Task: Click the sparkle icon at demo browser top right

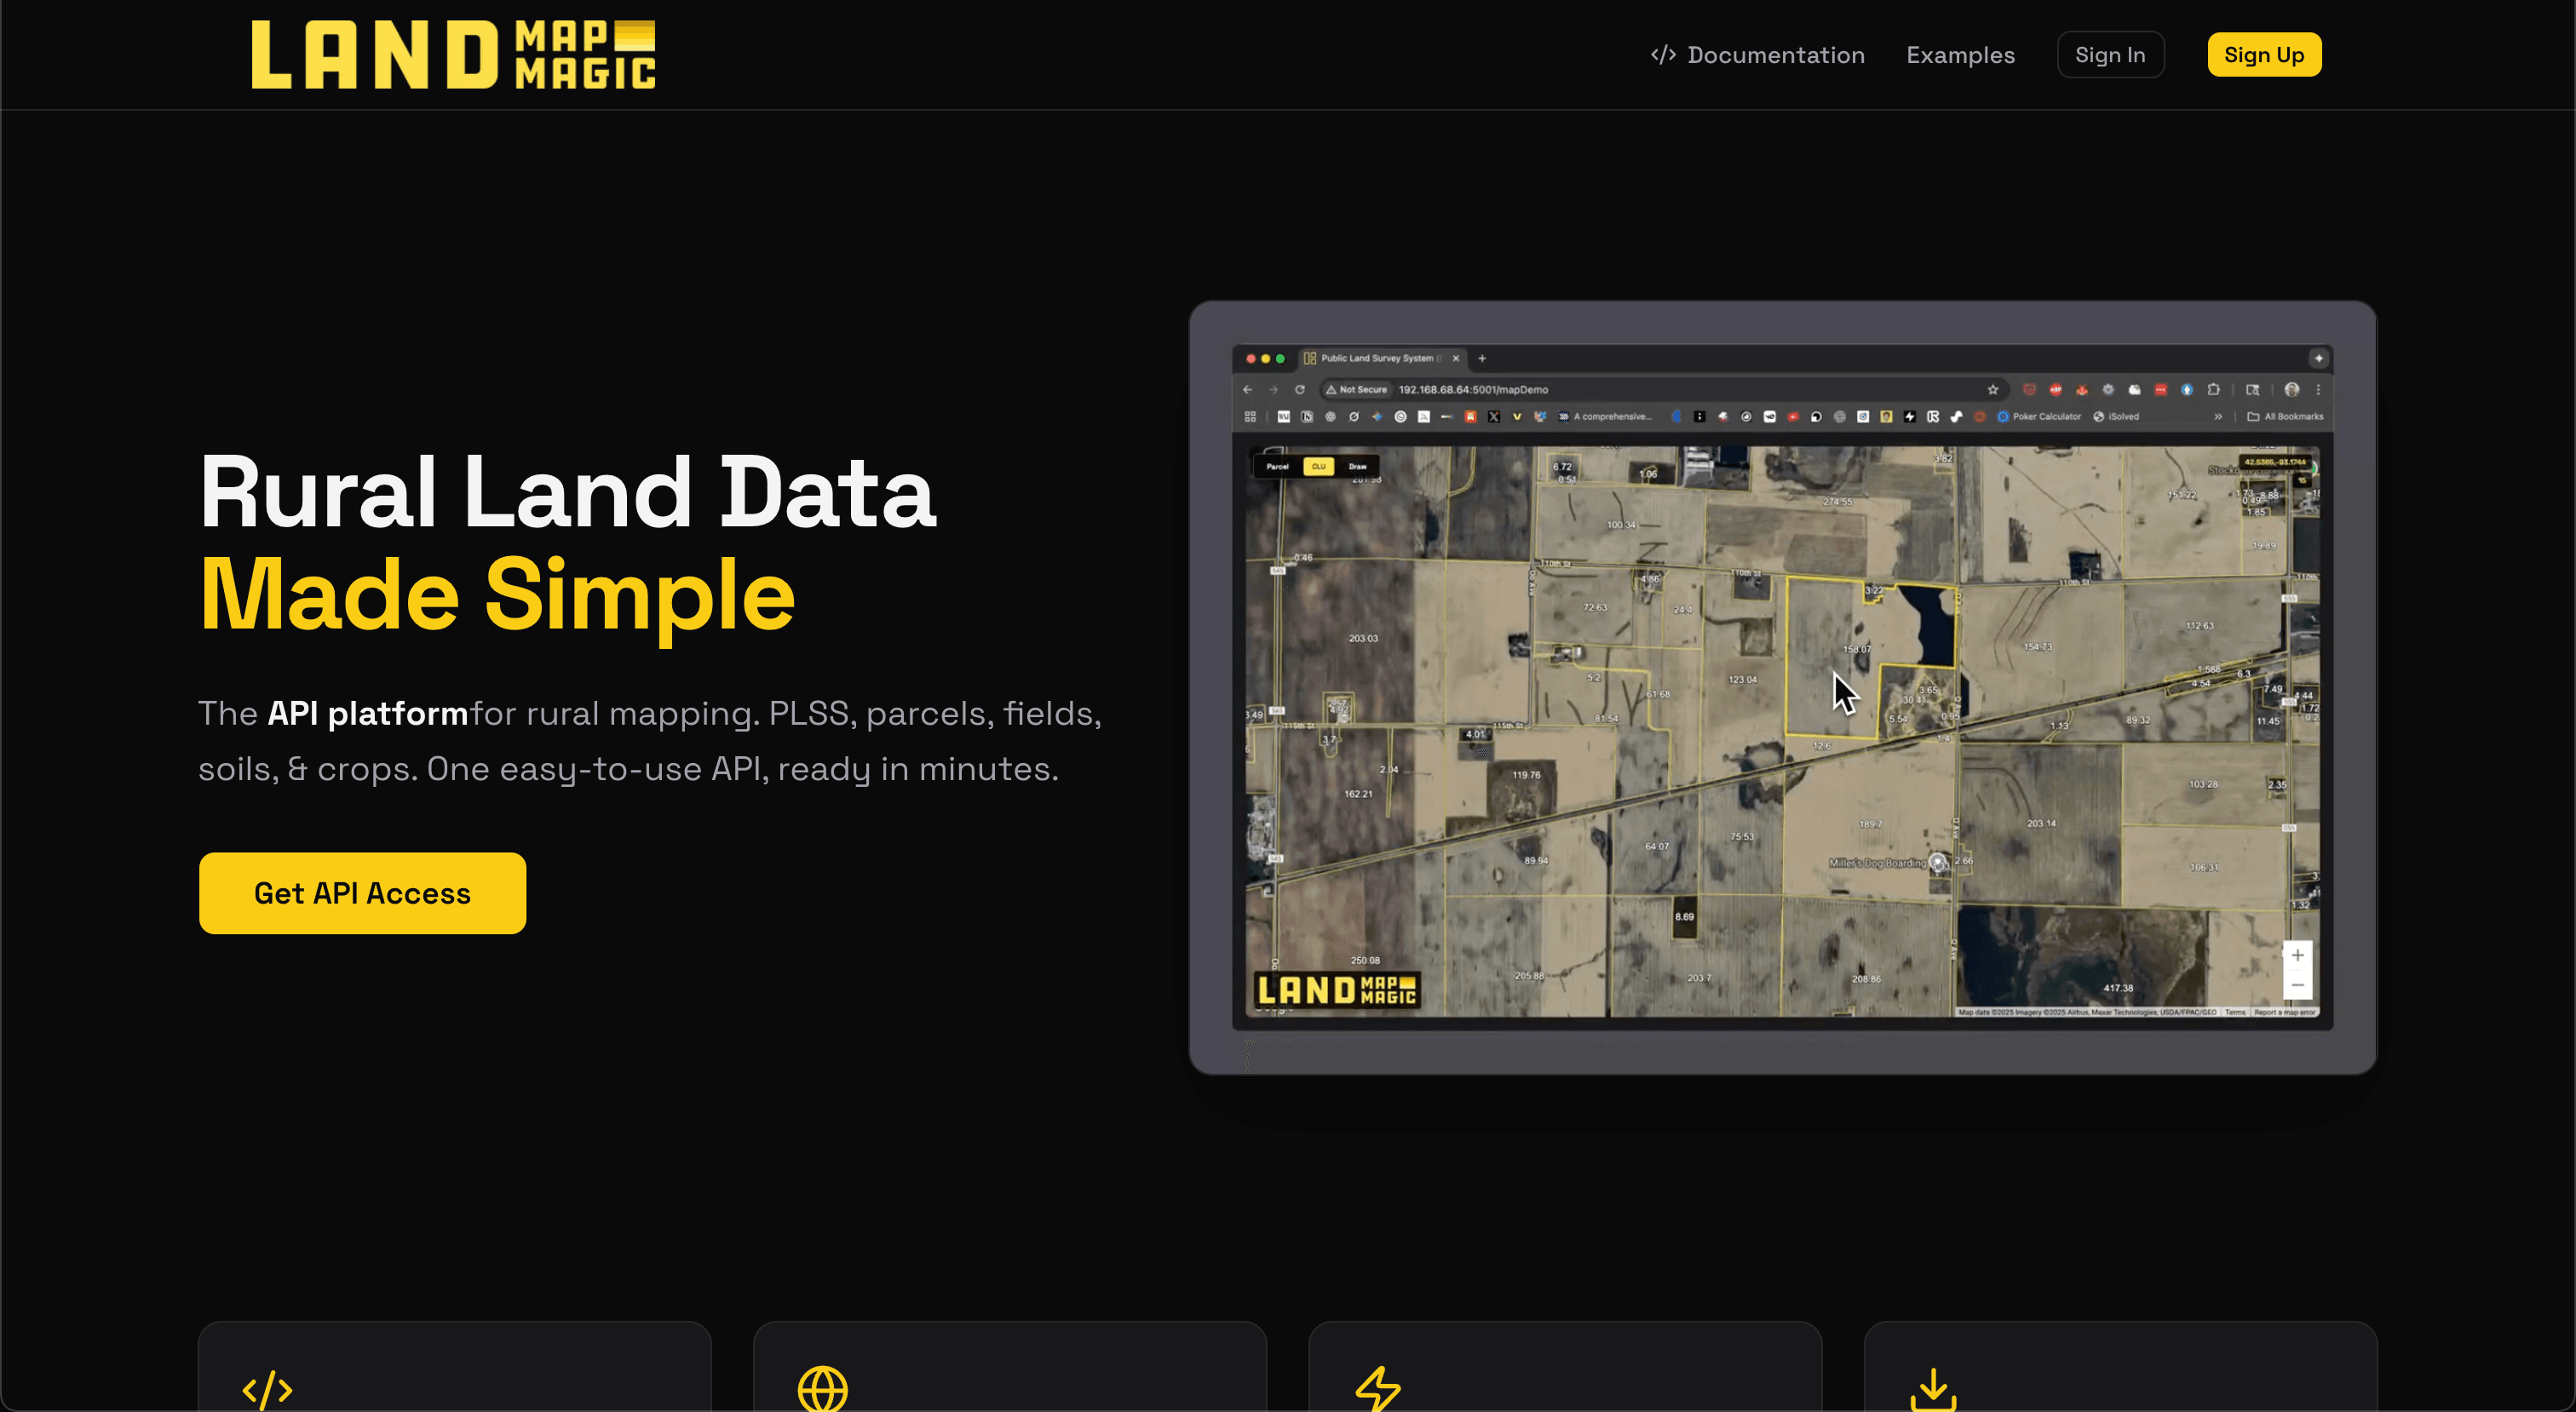Action: pyautogui.click(x=2318, y=358)
